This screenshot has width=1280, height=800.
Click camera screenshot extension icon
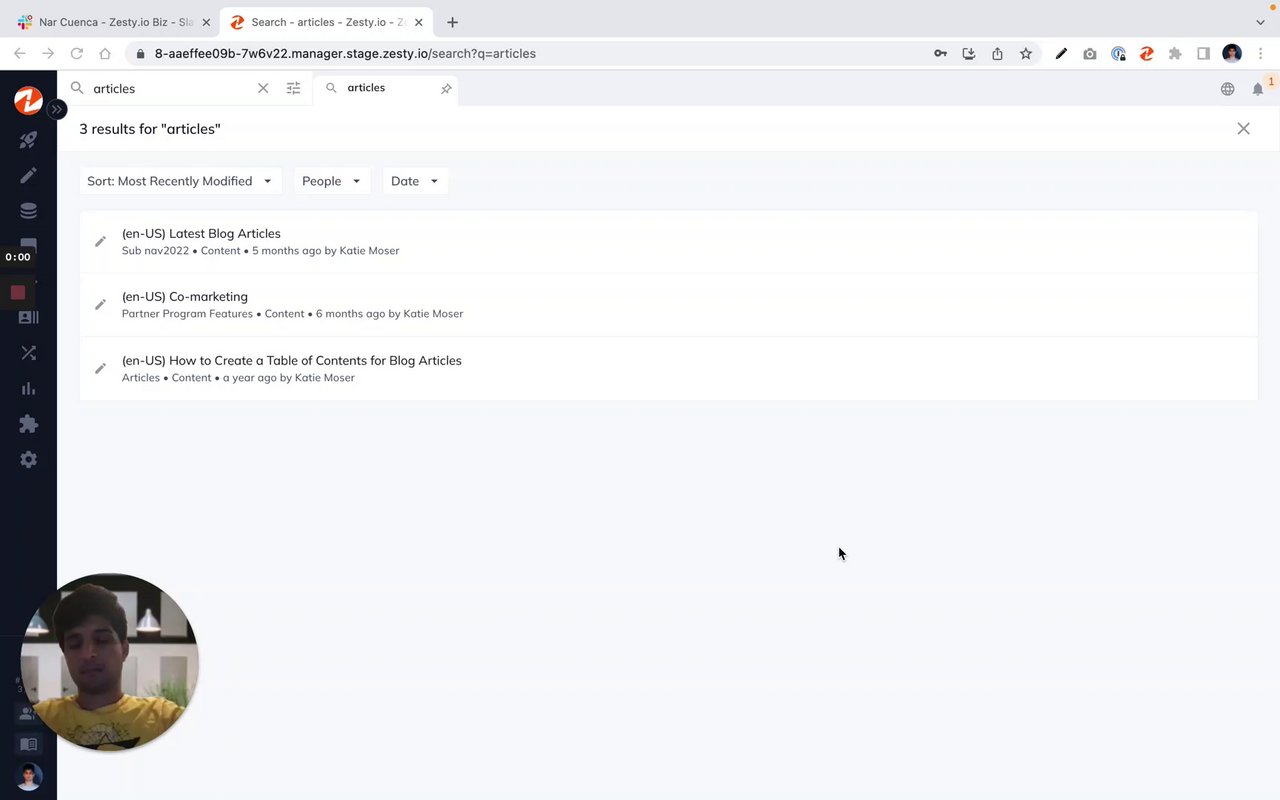[x=1090, y=54]
